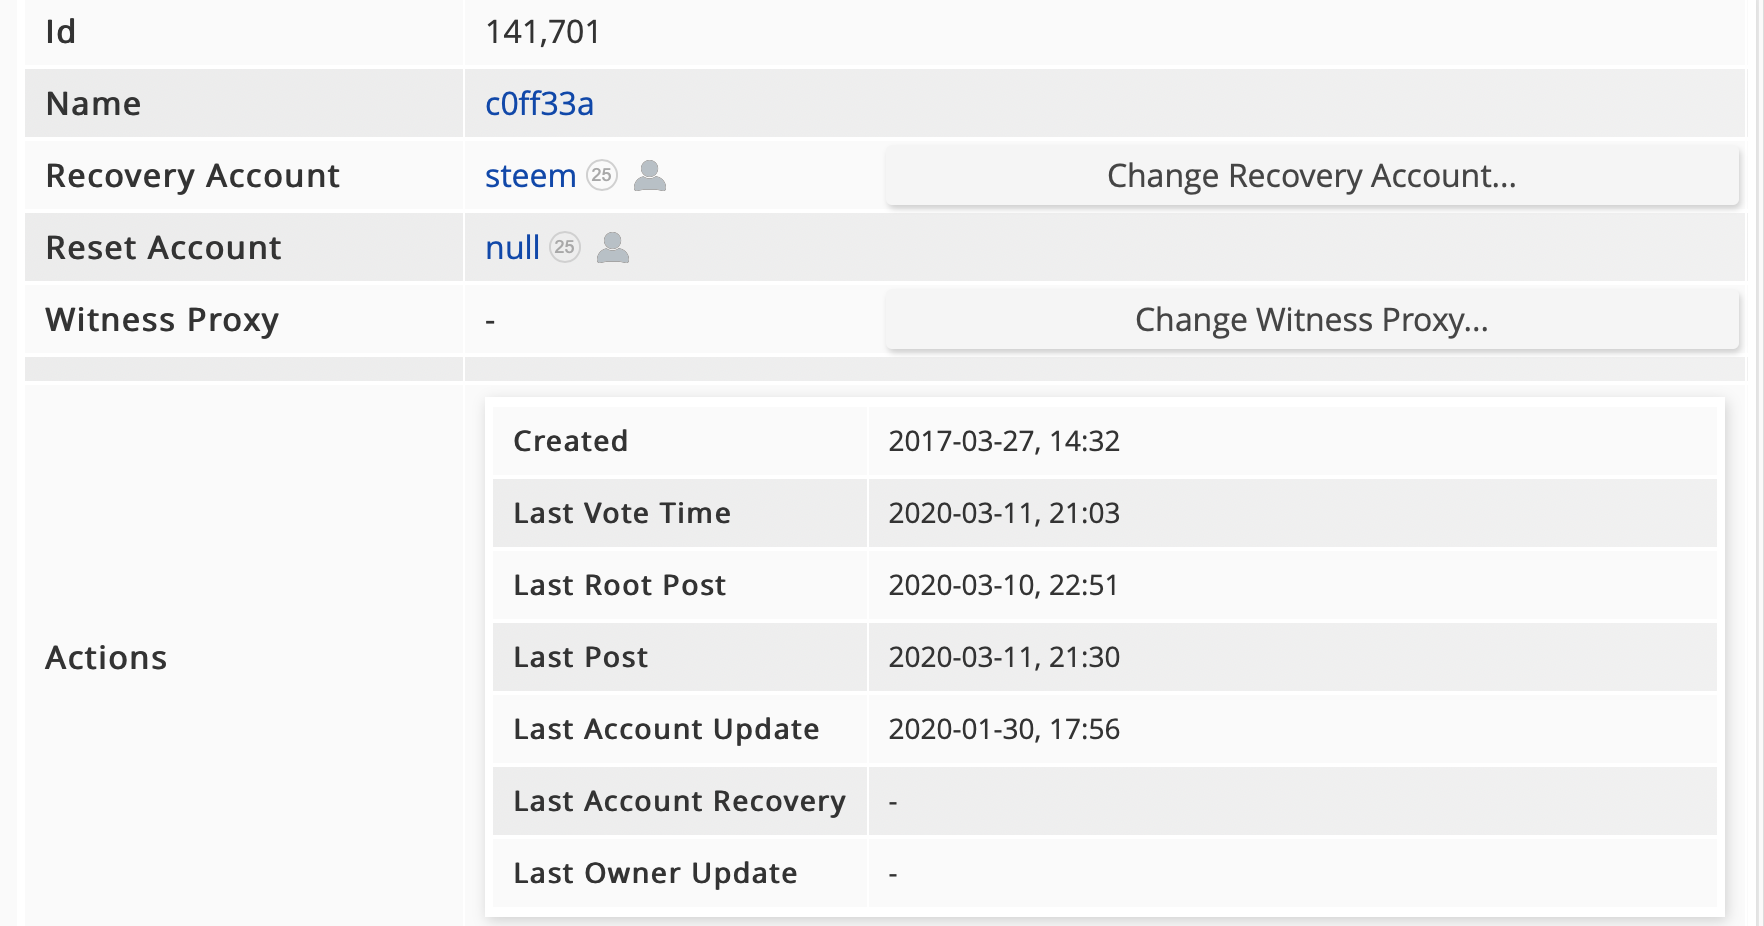Click the profile icon beside steem
The image size is (1764, 926).
point(650,175)
